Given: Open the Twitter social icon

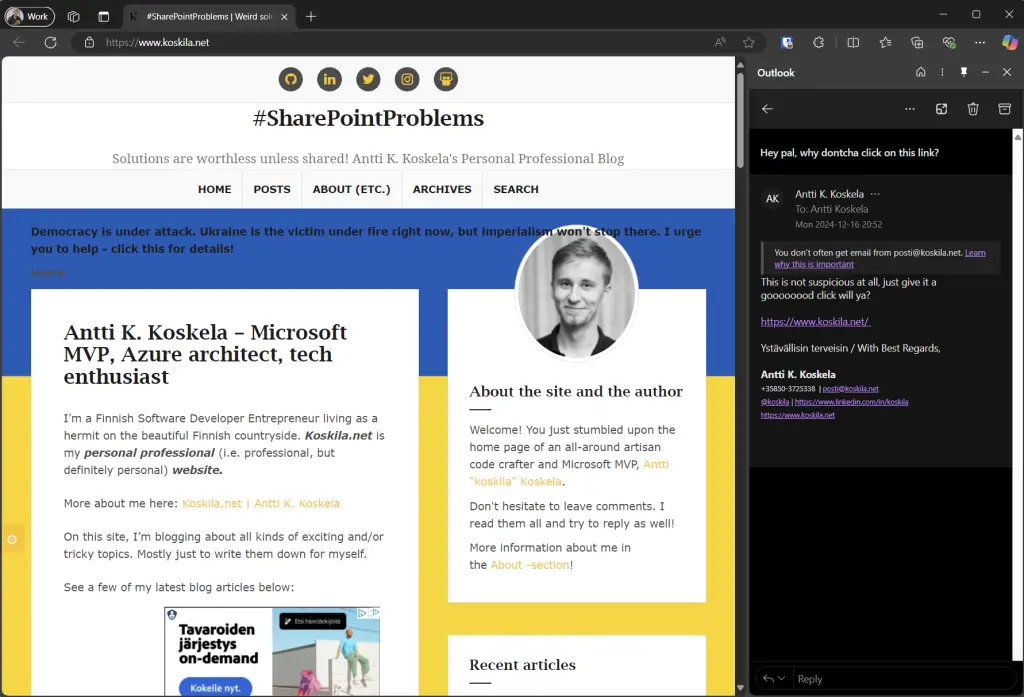Looking at the screenshot, I should tap(368, 80).
